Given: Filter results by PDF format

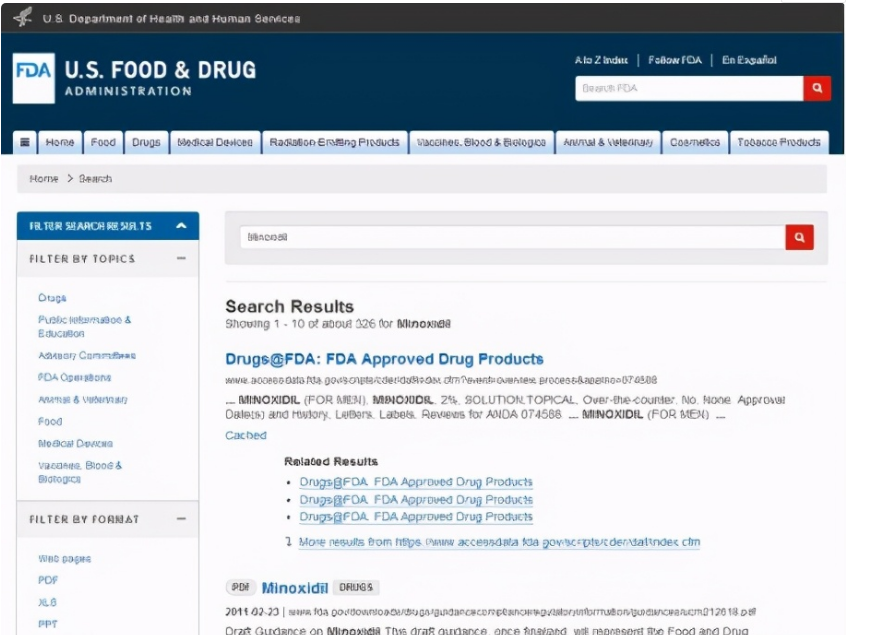Looking at the screenshot, I should point(48,580).
